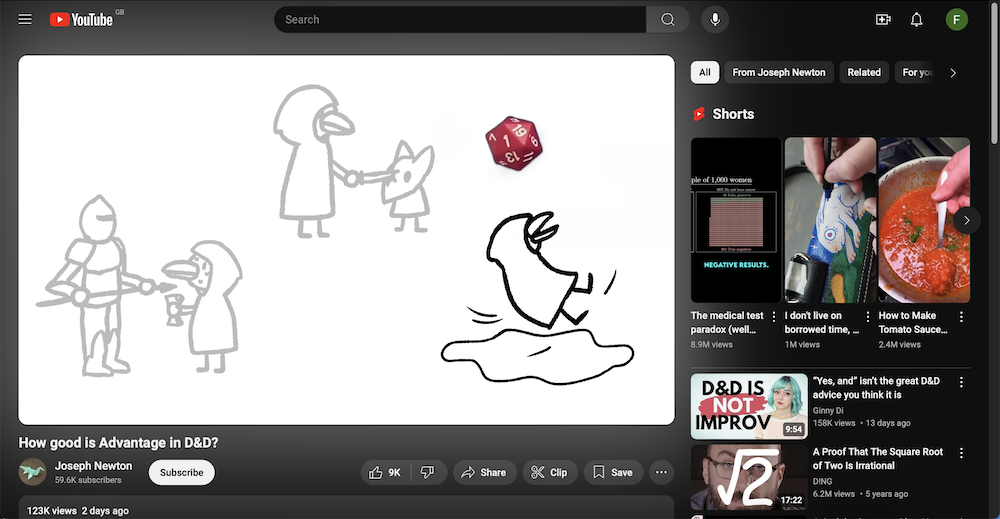This screenshot has height=519, width=1000.
Task: Click the YouTube logo home link
Action: coord(82,19)
